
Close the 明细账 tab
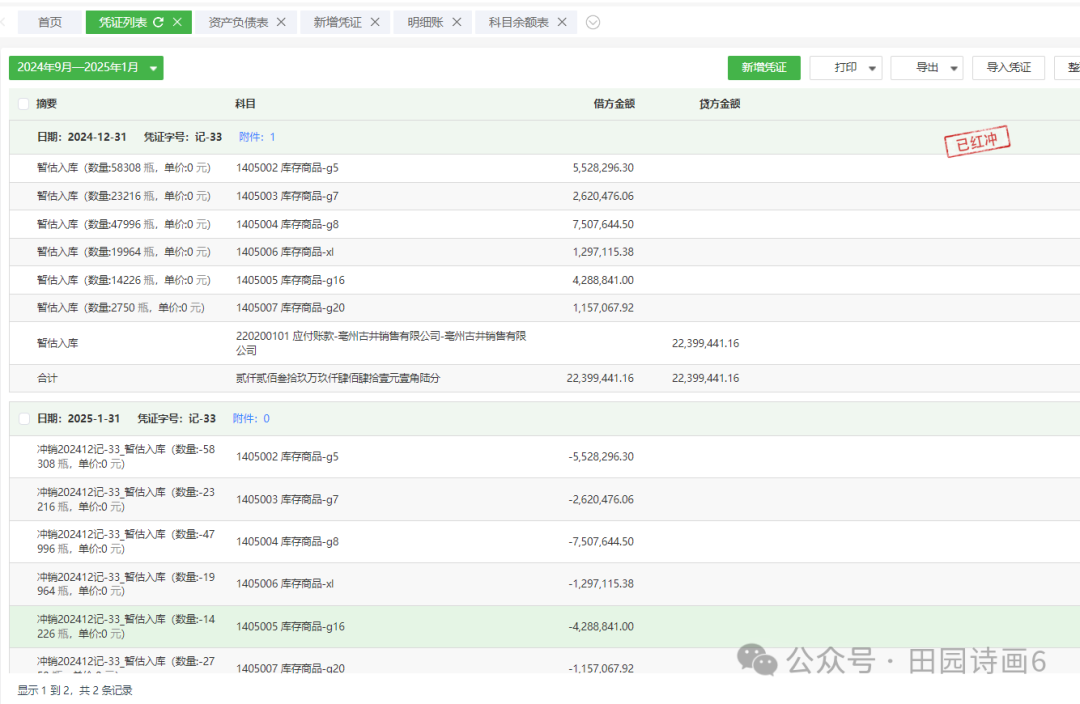(x=456, y=22)
